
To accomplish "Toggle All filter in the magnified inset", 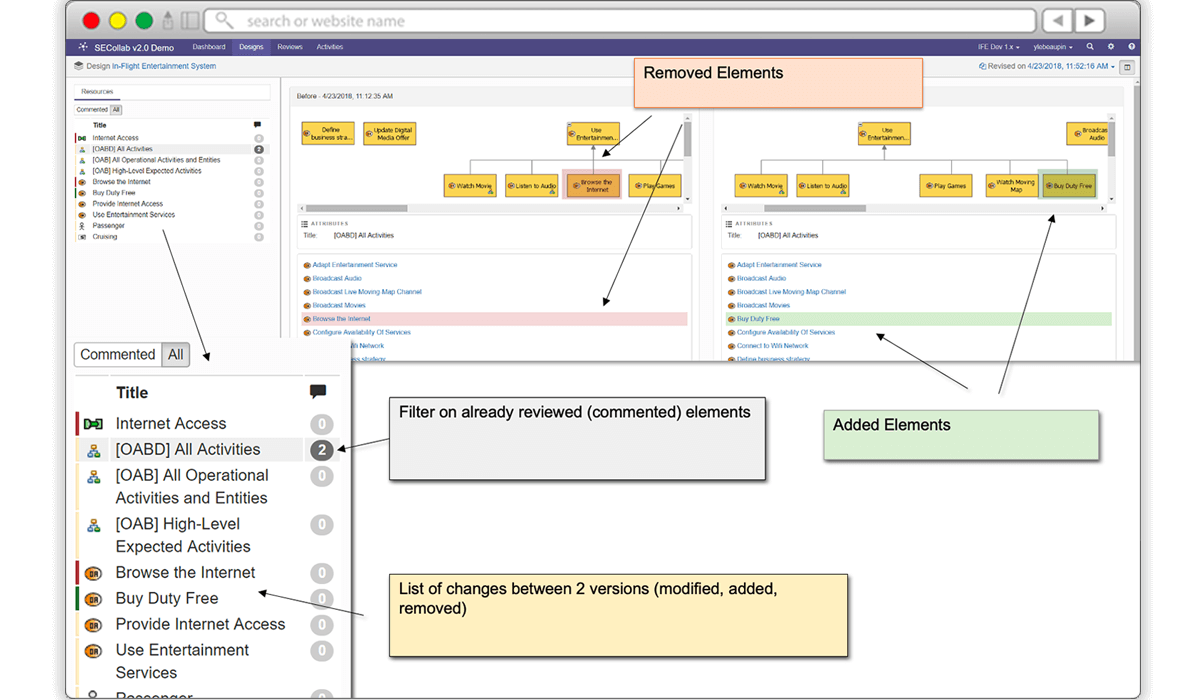I will pyautogui.click(x=176, y=355).
